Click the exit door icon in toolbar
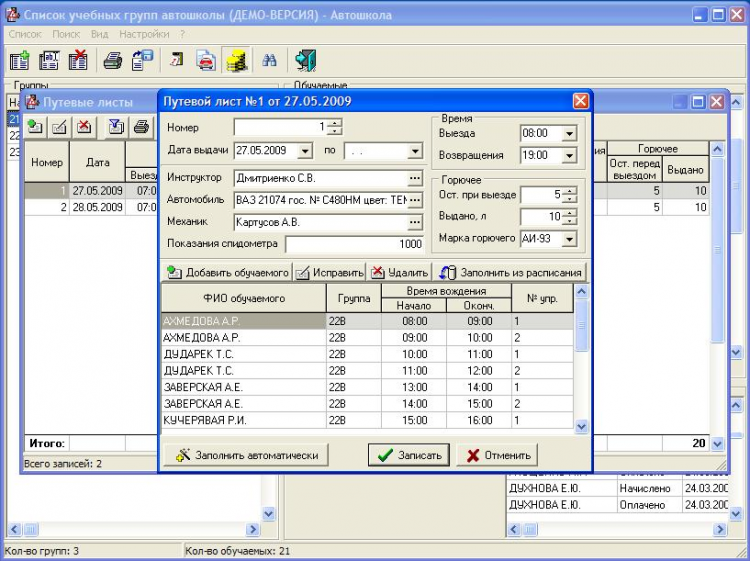 click(x=306, y=60)
